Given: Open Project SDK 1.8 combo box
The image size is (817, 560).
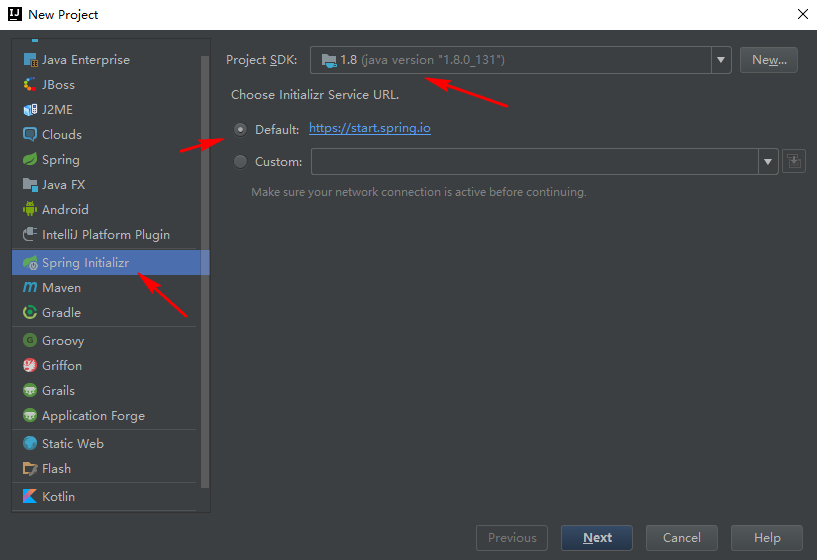Looking at the screenshot, I should click(x=521, y=60).
